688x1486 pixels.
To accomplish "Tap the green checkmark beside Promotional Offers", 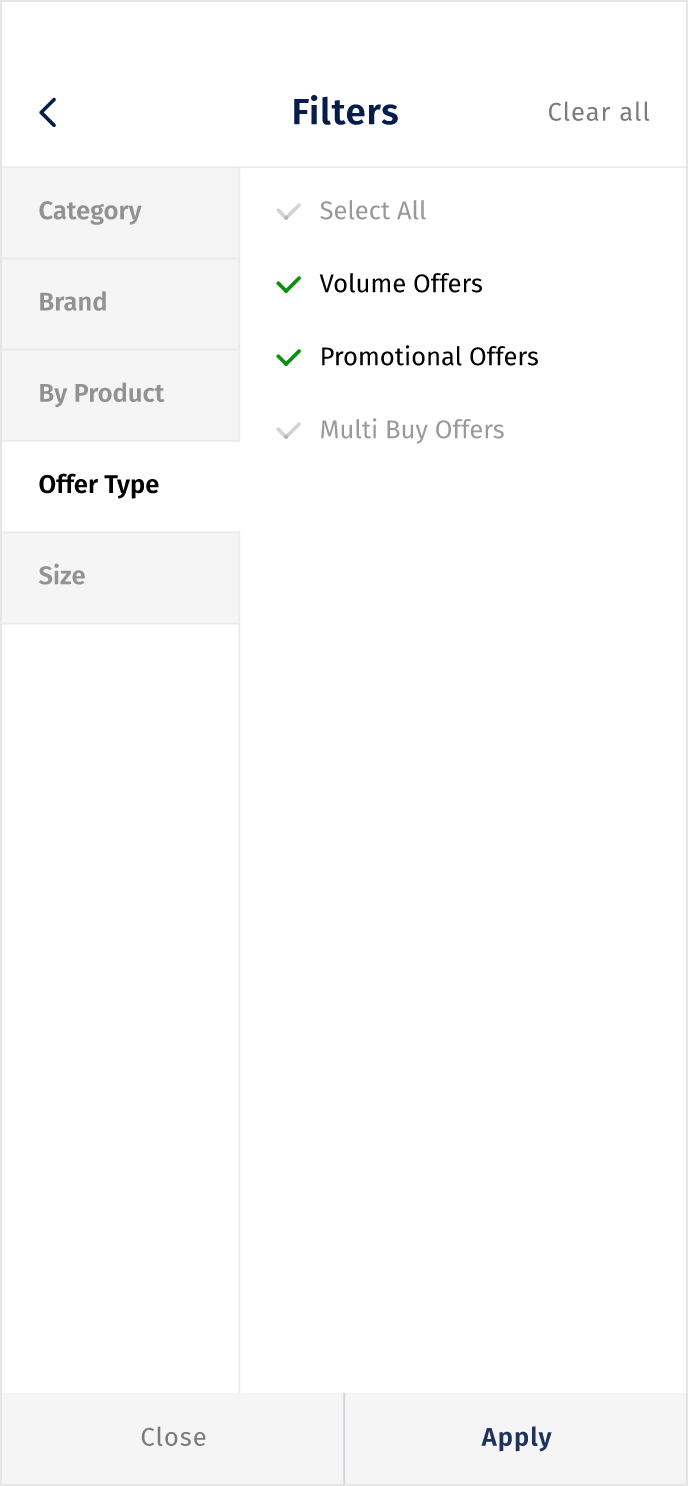I will [288, 358].
